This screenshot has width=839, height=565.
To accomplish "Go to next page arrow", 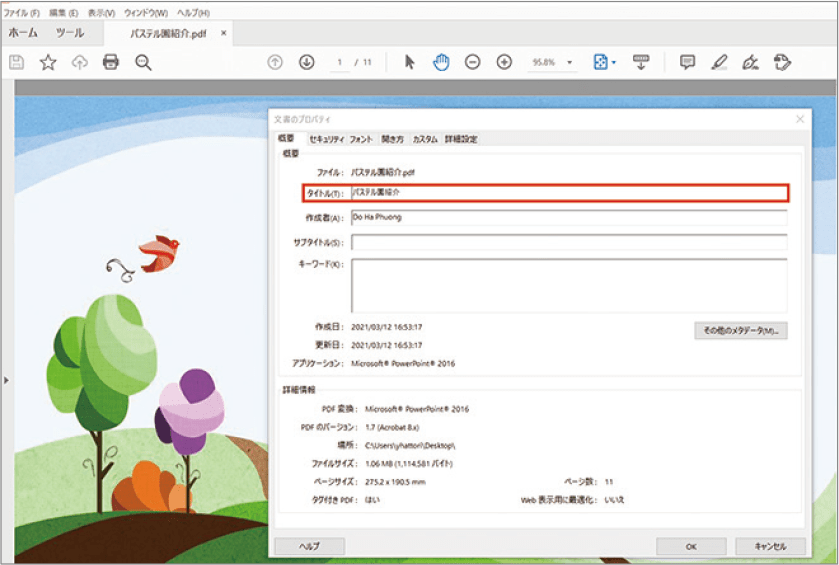I will 307,62.
